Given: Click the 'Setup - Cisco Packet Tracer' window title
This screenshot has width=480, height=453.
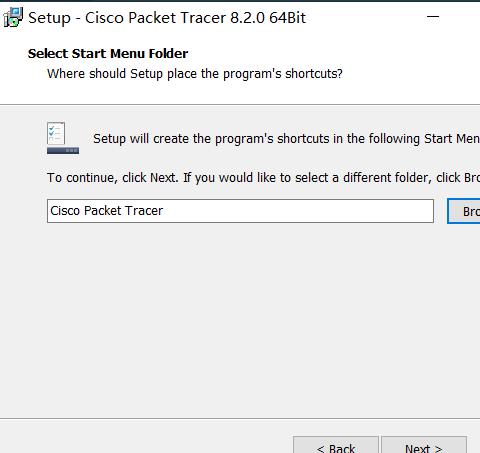Looking at the screenshot, I should (x=167, y=18).
